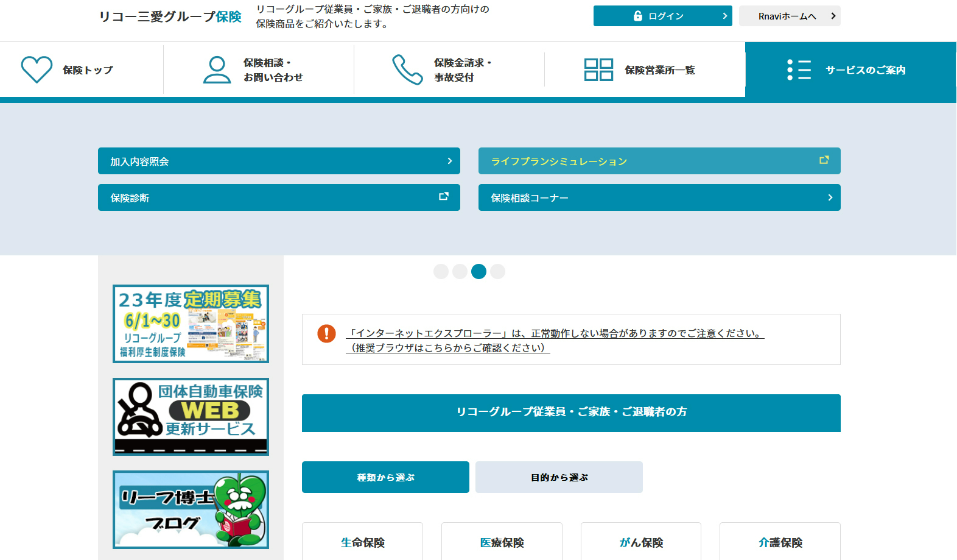Open 保険相談コーナー link
Screen dimensions: 957x560
pyautogui.click(x=659, y=198)
